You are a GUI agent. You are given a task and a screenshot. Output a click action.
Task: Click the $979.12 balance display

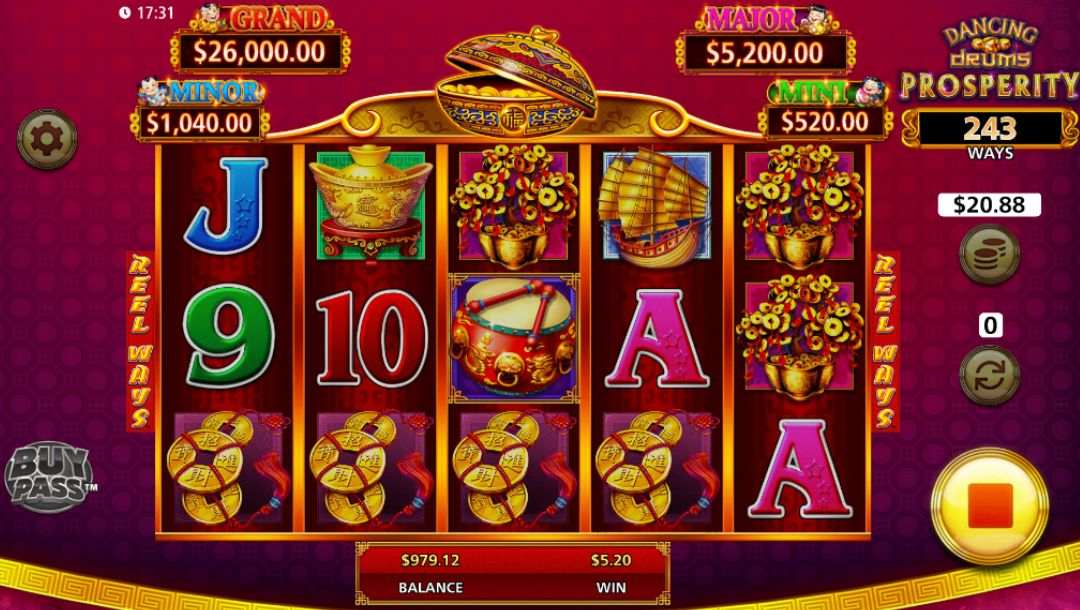coord(430,560)
